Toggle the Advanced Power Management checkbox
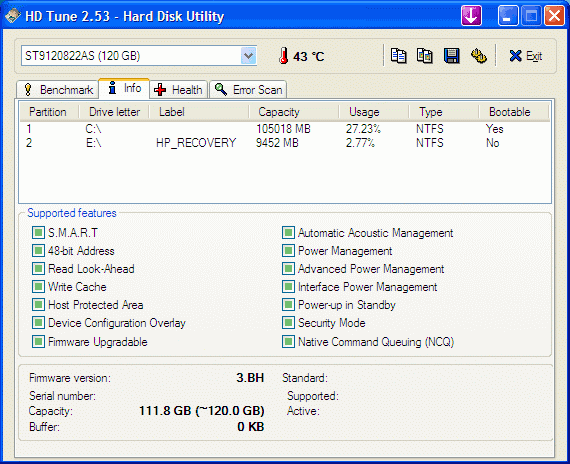Viewport: 570px width, 464px height. [x=288, y=269]
